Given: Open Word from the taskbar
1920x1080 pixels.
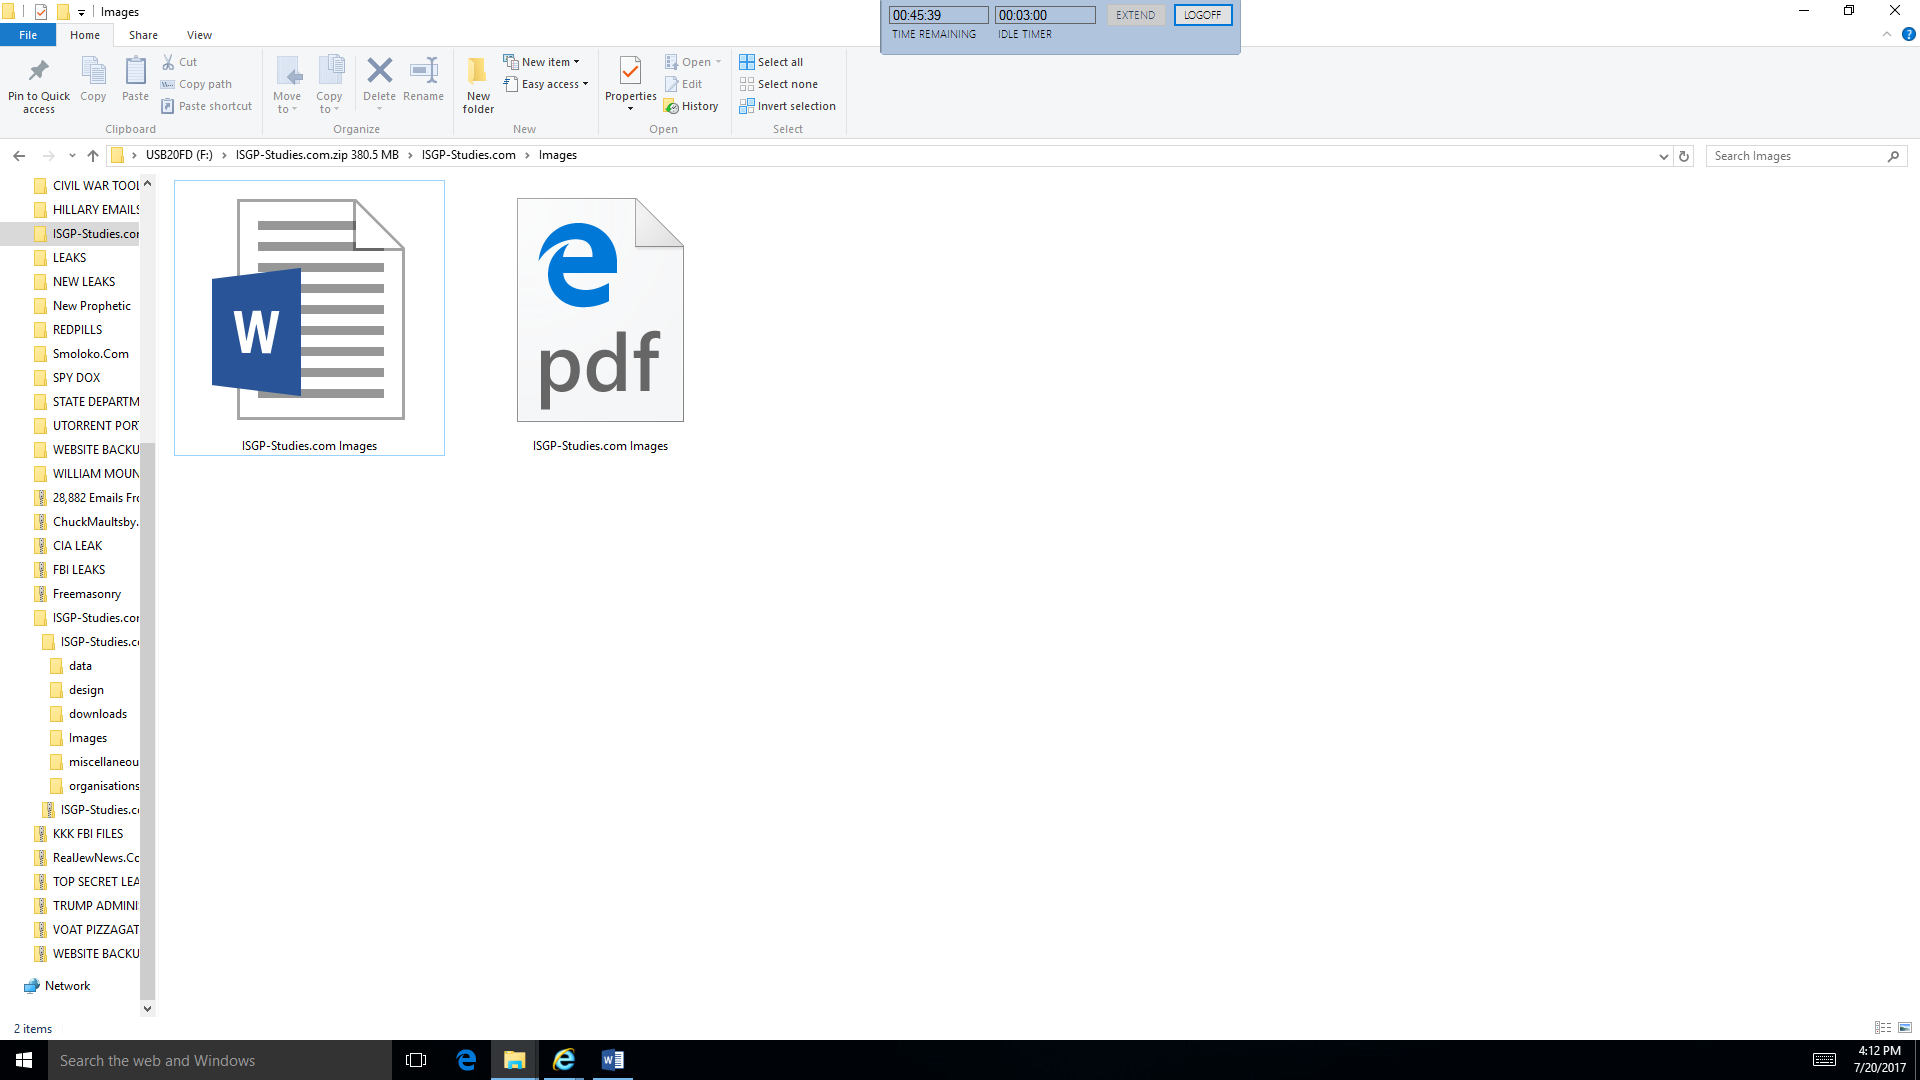Looking at the screenshot, I should tap(612, 1060).
